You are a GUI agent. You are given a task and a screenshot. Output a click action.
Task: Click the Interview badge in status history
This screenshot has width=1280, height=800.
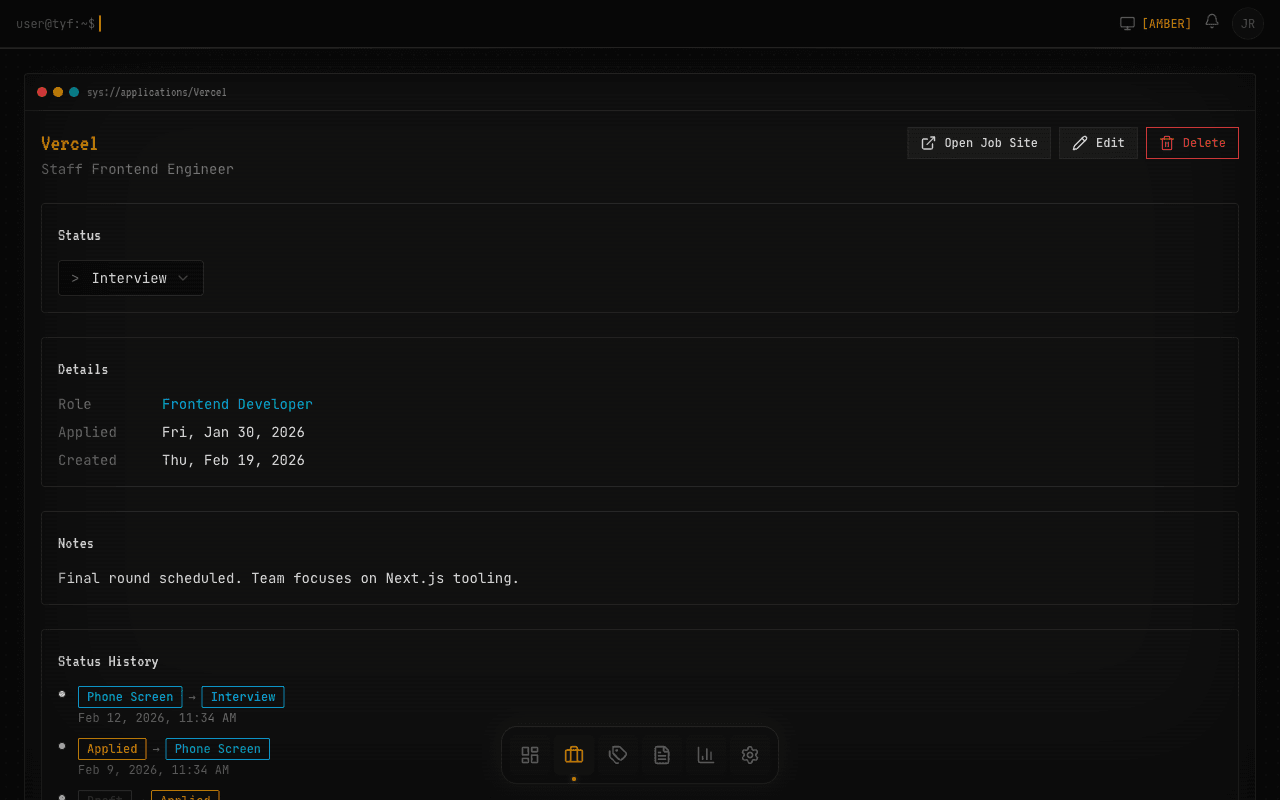click(x=243, y=697)
